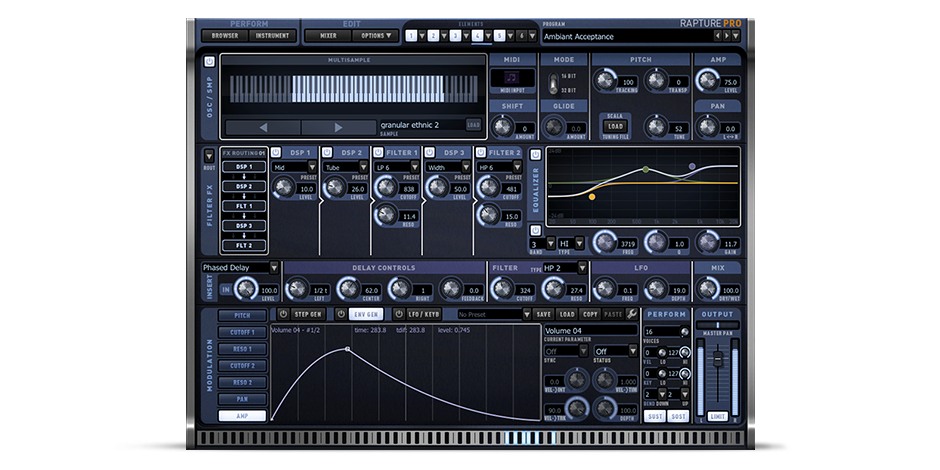Toggle DSP 3 power button
The height and width of the screenshot is (470, 940).
point(430,152)
